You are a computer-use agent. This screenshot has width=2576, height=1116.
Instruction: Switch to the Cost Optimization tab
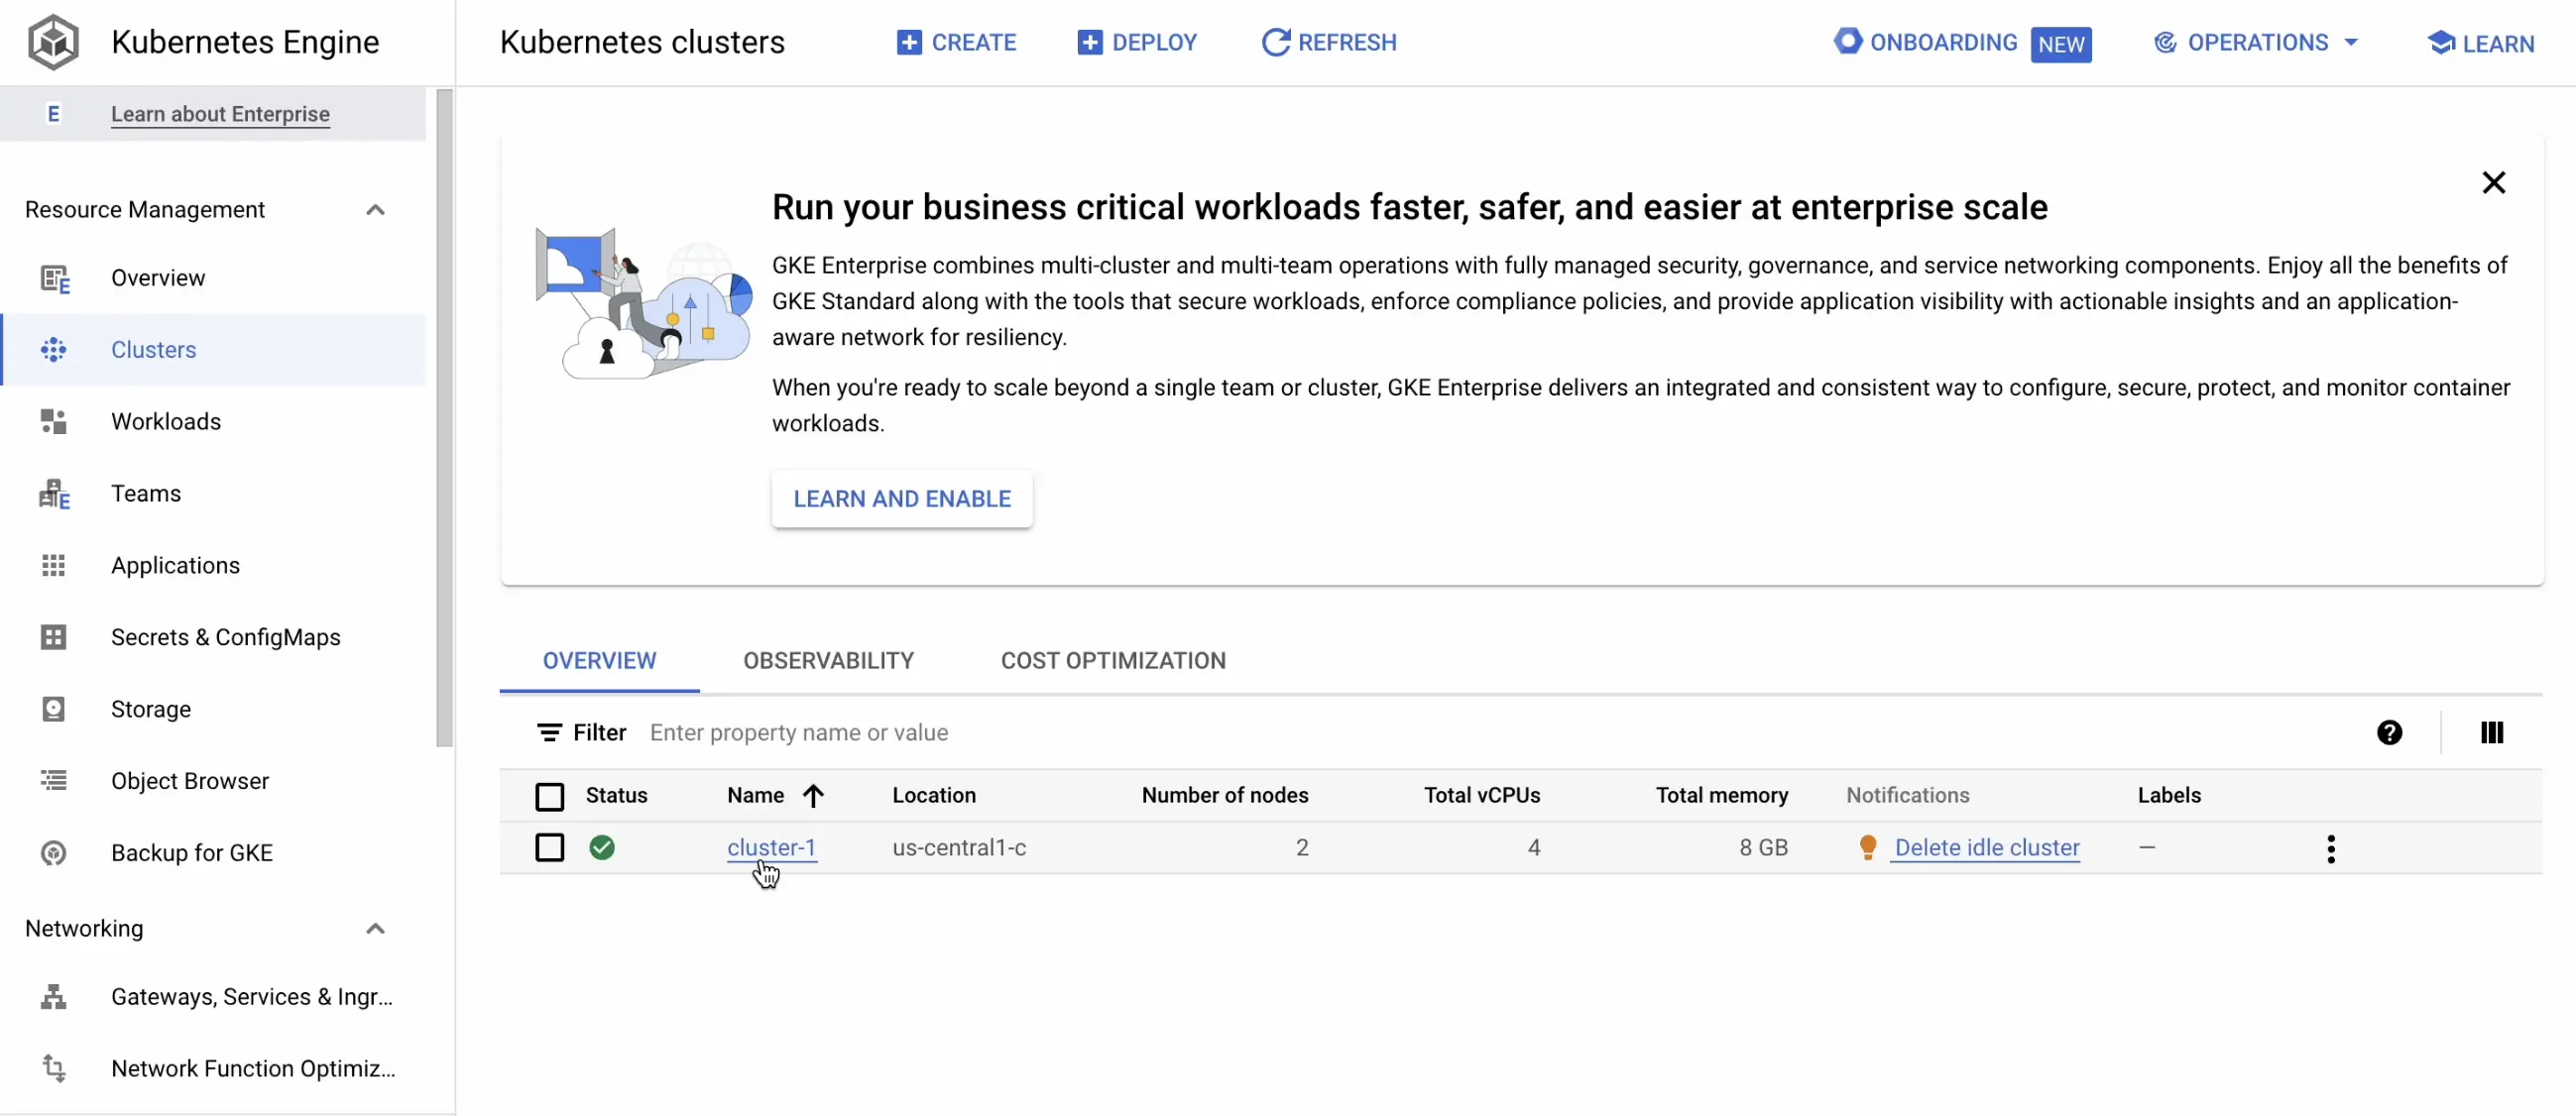point(1112,660)
